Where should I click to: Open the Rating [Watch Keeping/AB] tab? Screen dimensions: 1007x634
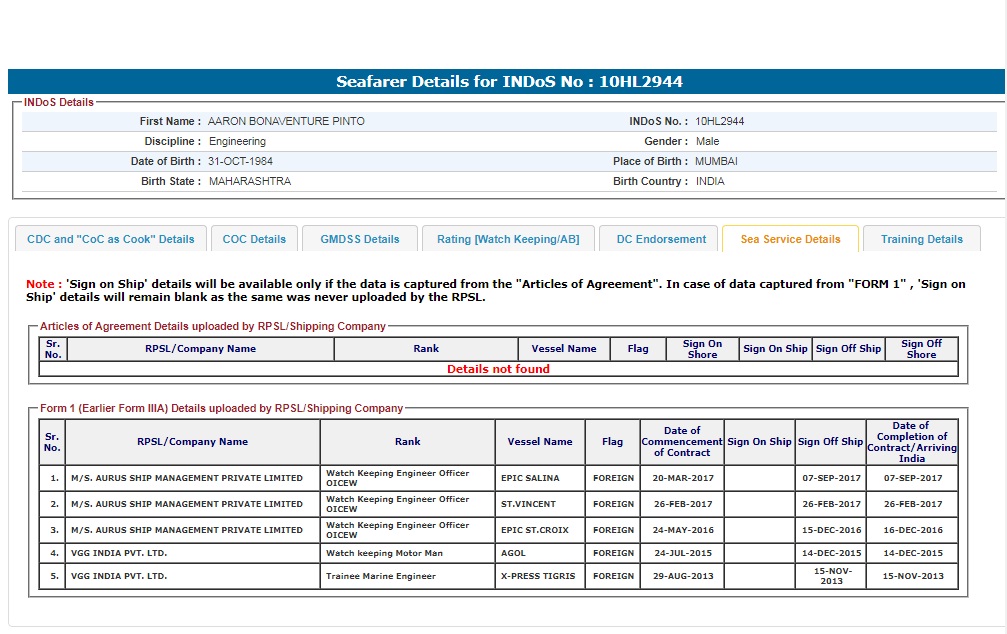508,239
